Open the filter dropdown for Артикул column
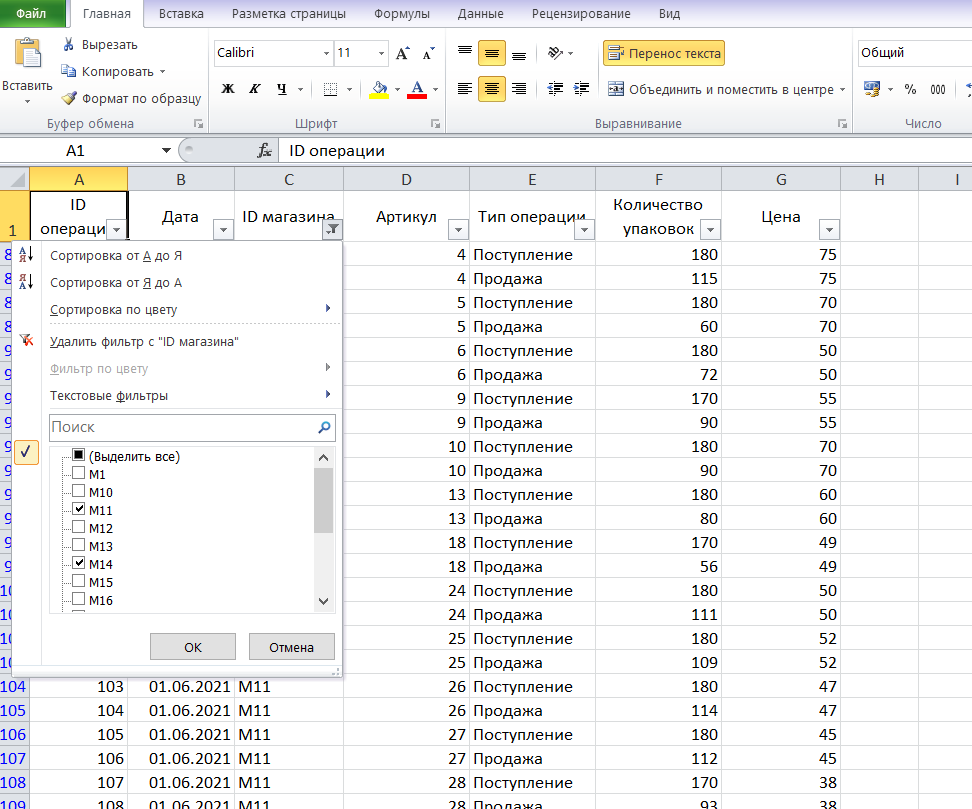The height and width of the screenshot is (809, 972). click(x=458, y=230)
